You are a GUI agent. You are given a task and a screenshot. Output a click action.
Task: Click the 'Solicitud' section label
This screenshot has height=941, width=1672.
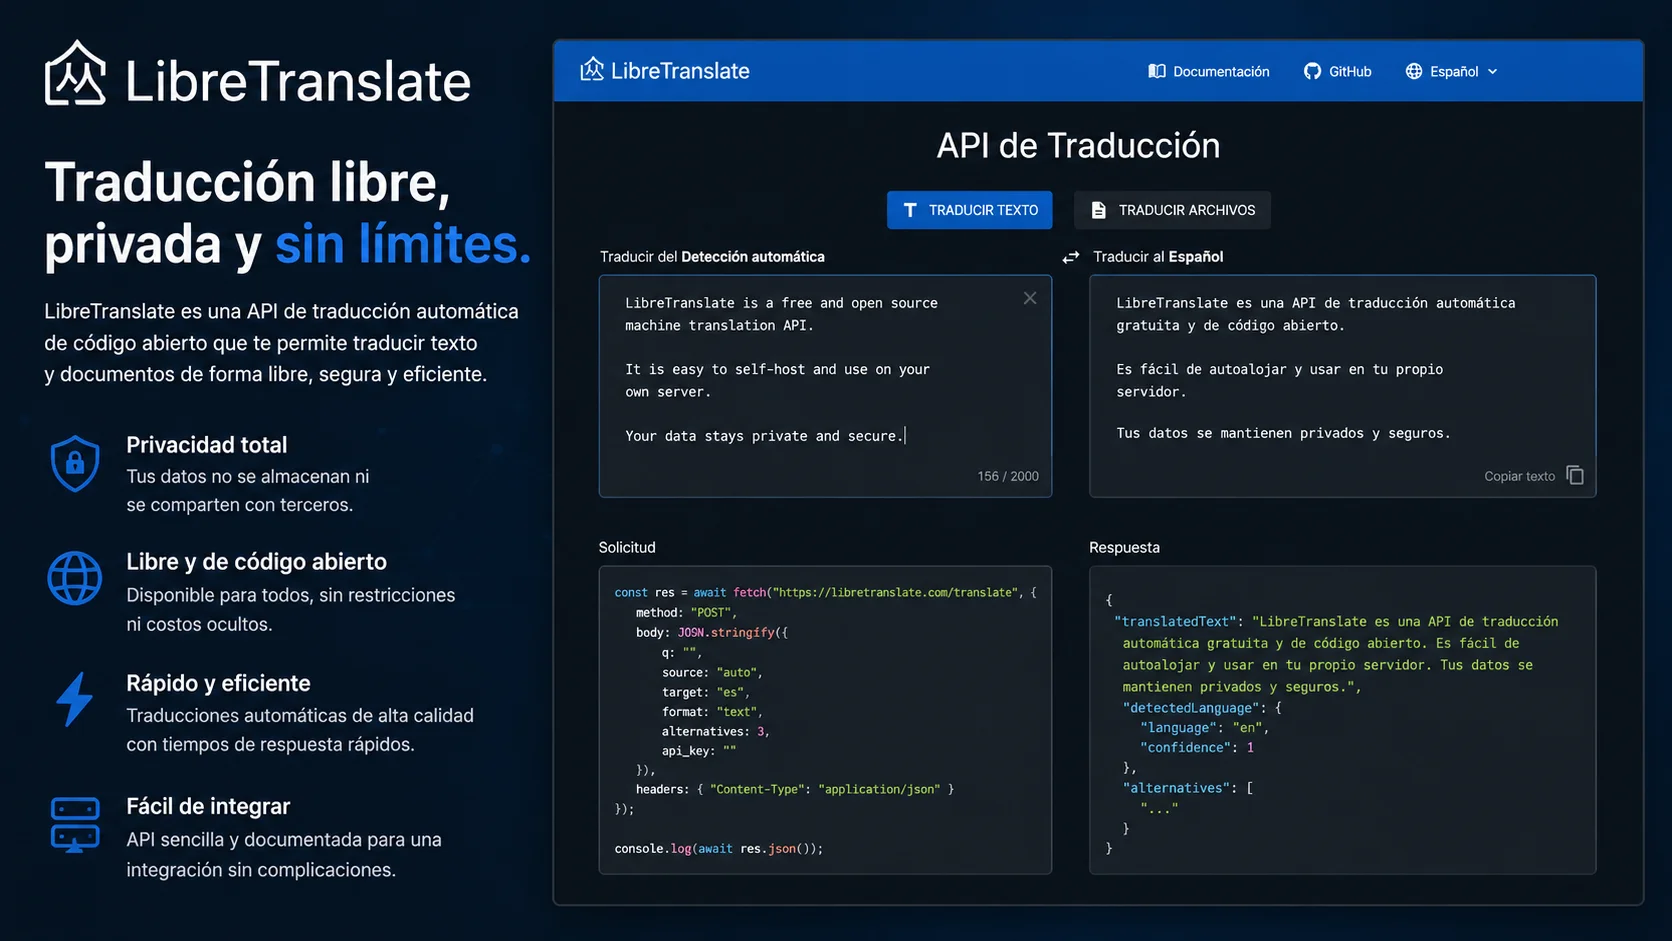coord(627,547)
